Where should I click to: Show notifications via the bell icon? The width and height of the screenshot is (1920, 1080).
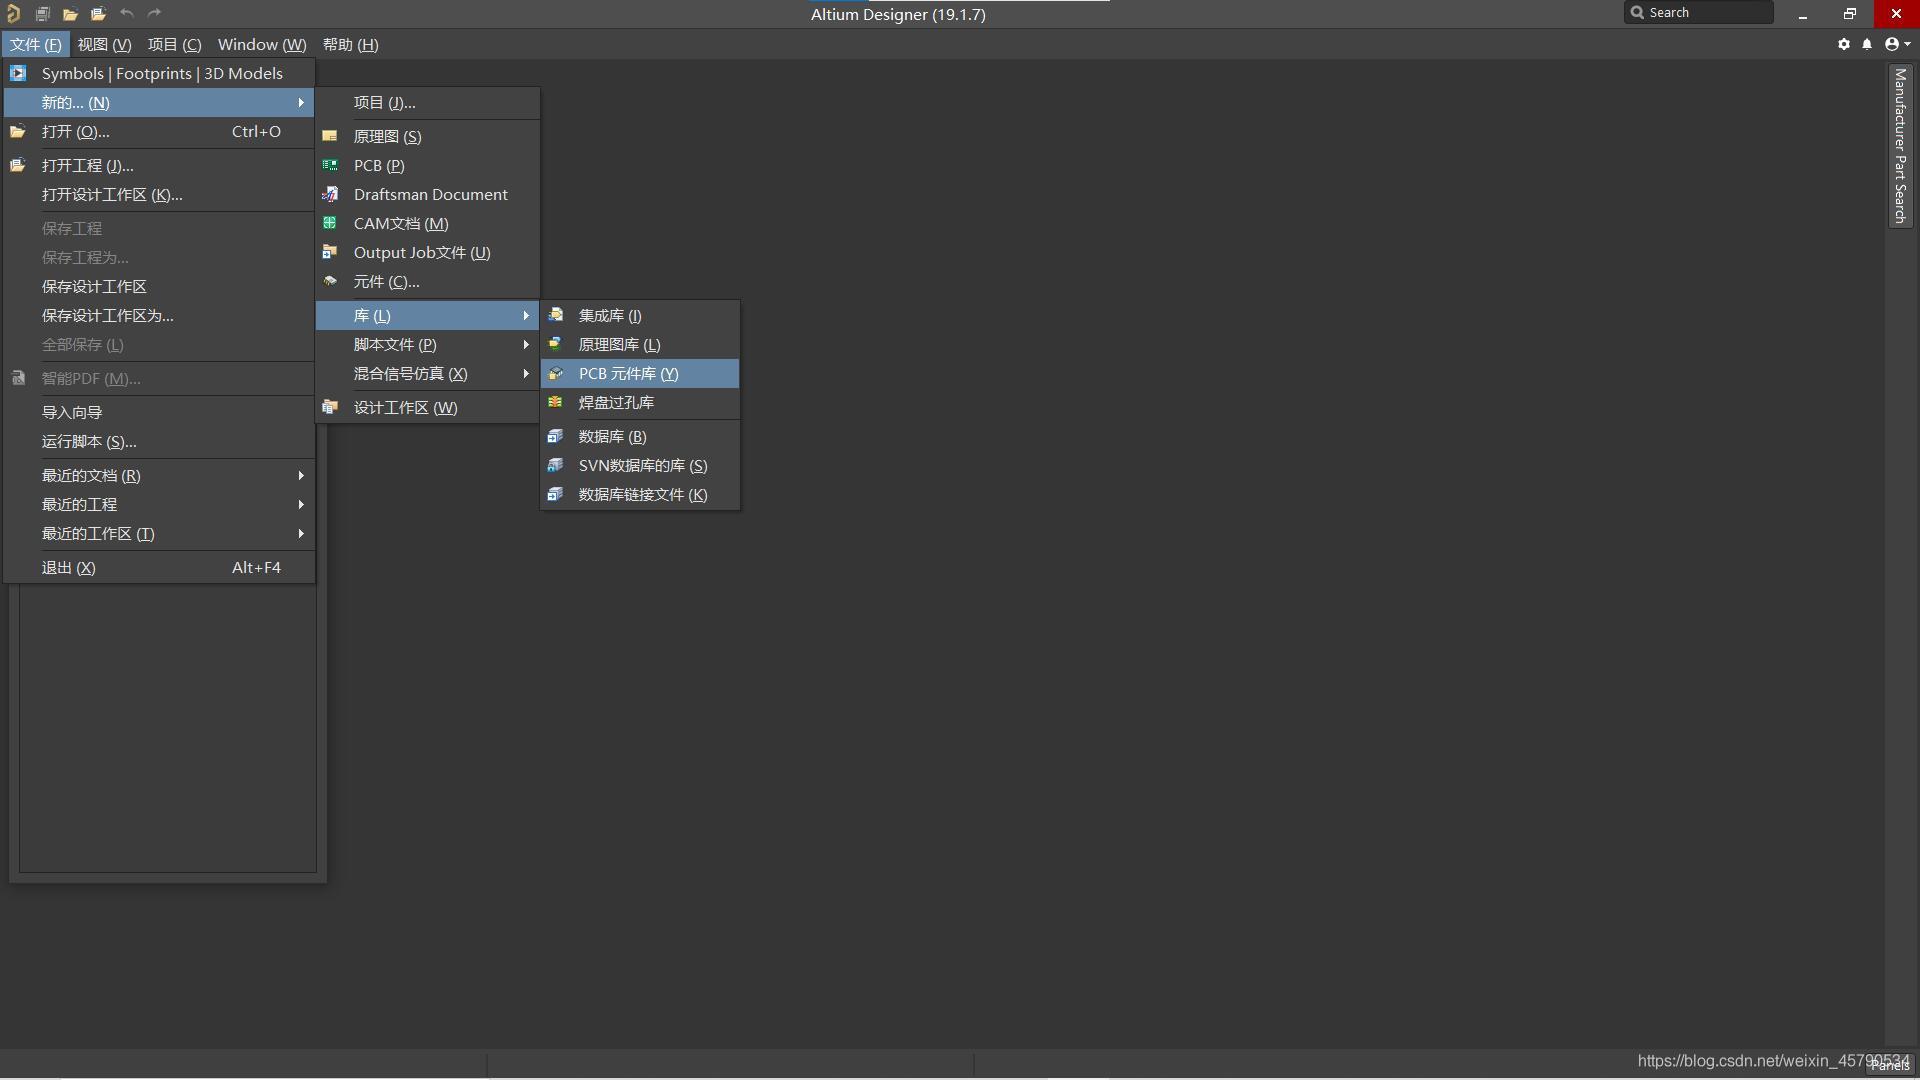click(x=1867, y=44)
